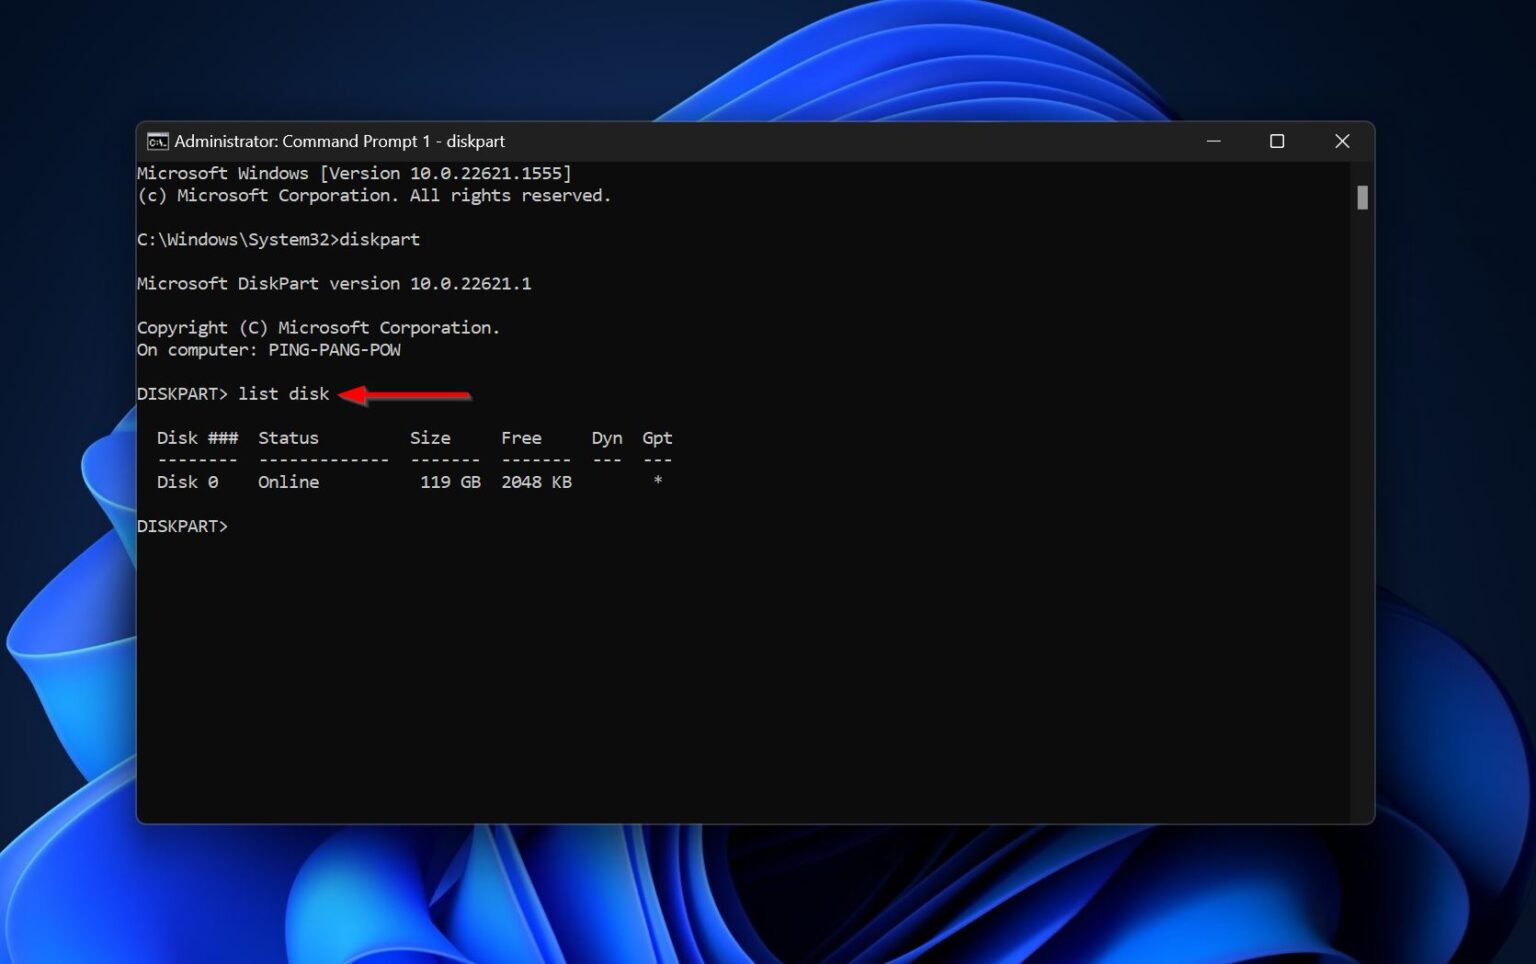Click the DISKPART prompt at the bottom
This screenshot has height=964, width=1536.
coord(181,525)
